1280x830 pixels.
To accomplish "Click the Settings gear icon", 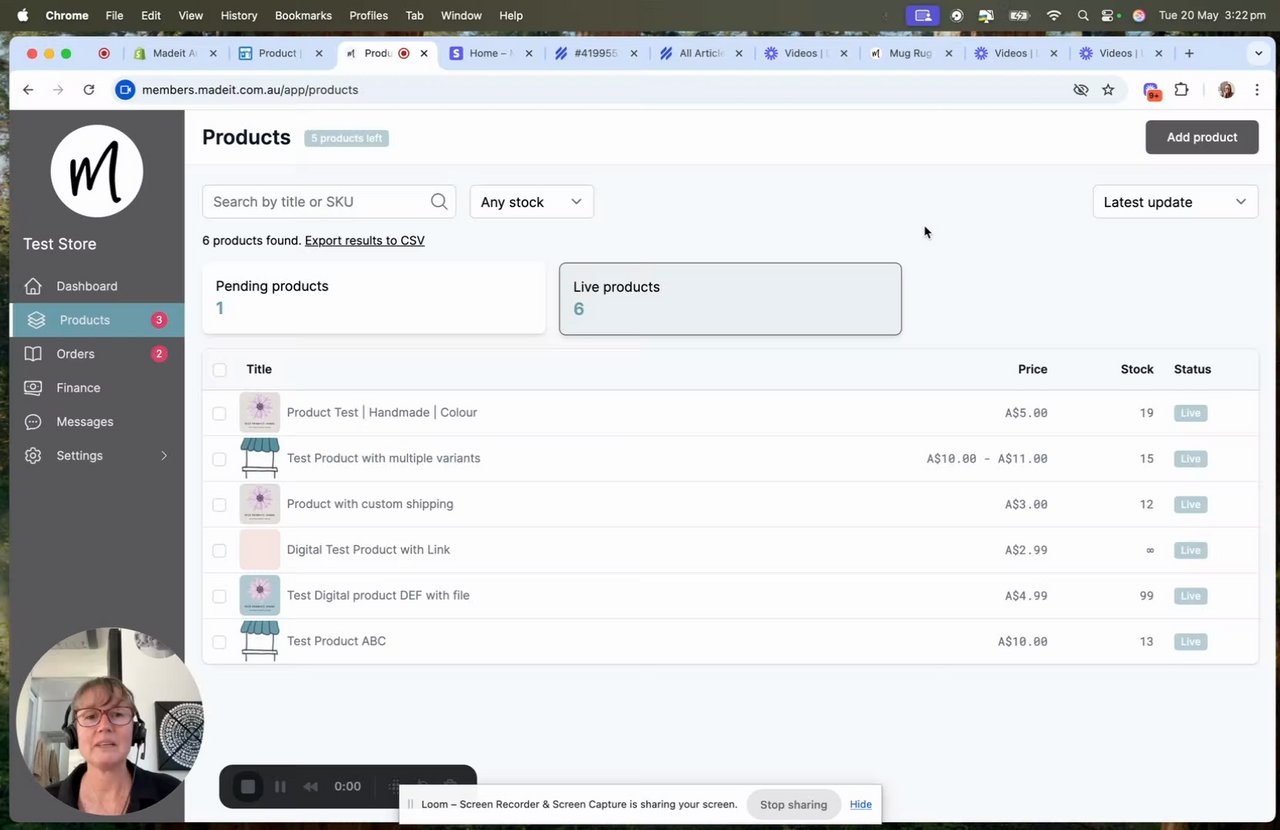I will [33, 456].
